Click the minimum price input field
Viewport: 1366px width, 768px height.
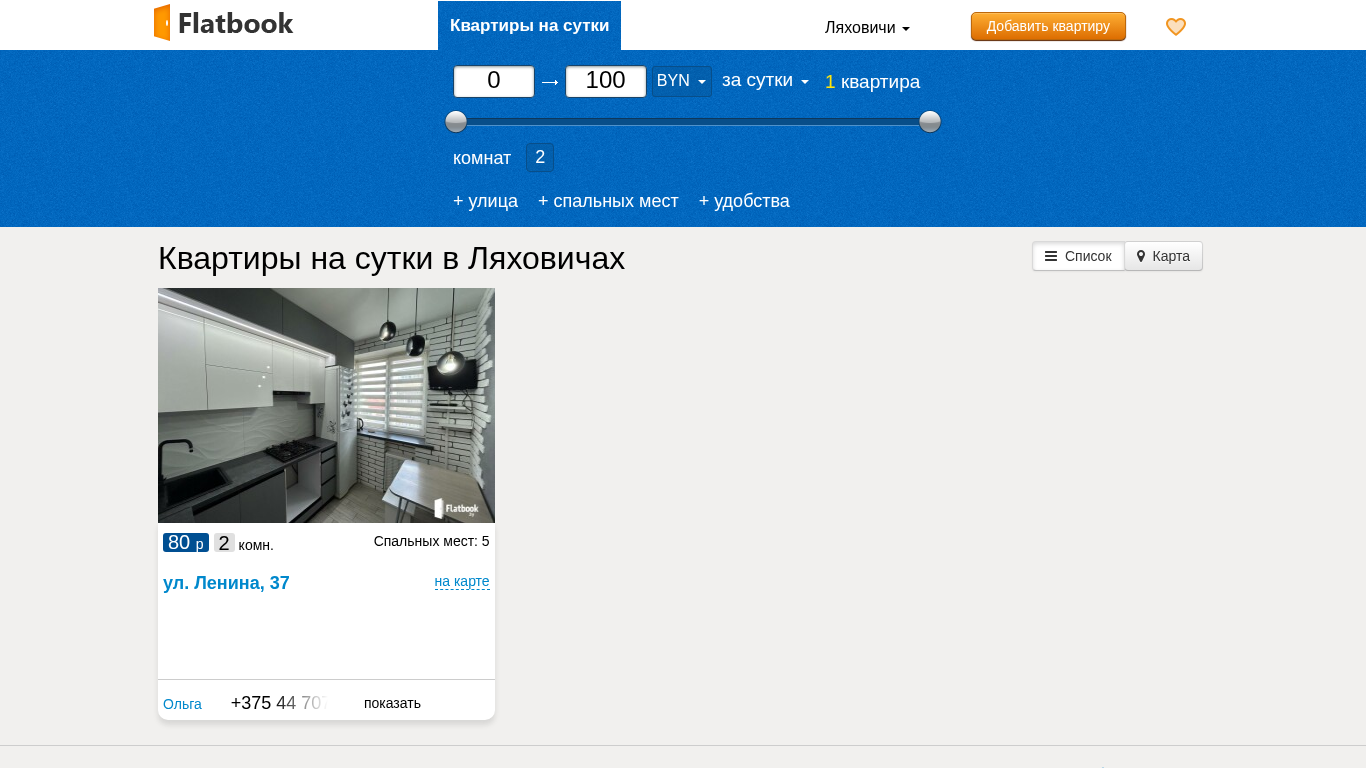point(494,81)
